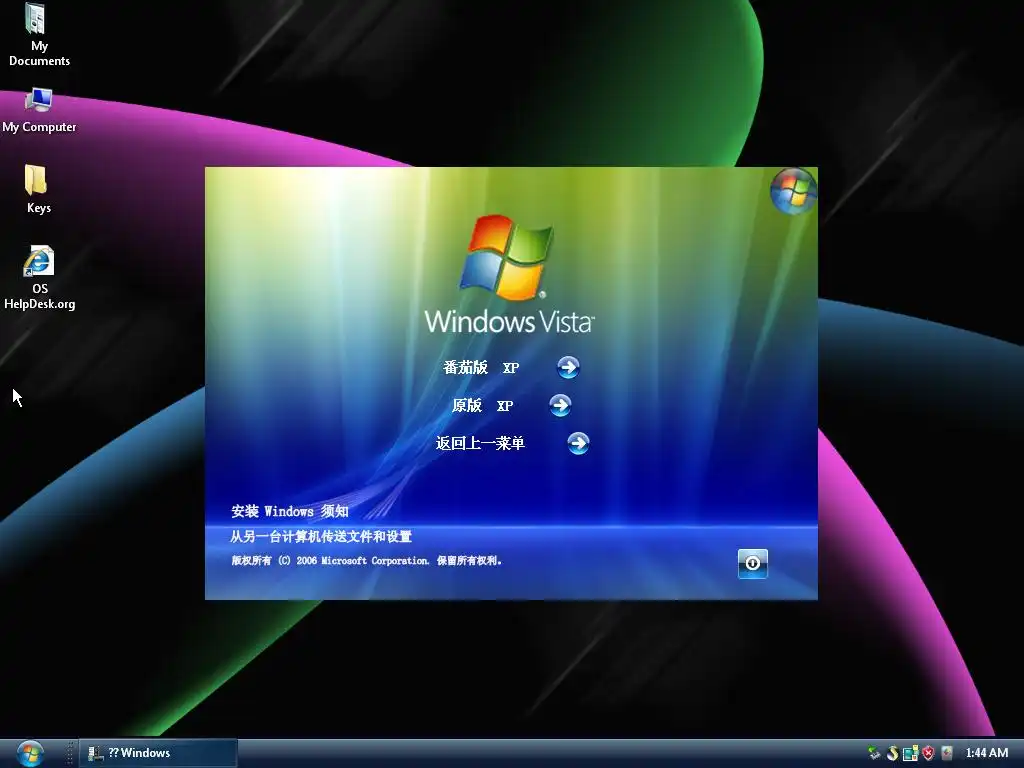Select the Keys folder on desktop
This screenshot has width=1024, height=768.
(38, 189)
